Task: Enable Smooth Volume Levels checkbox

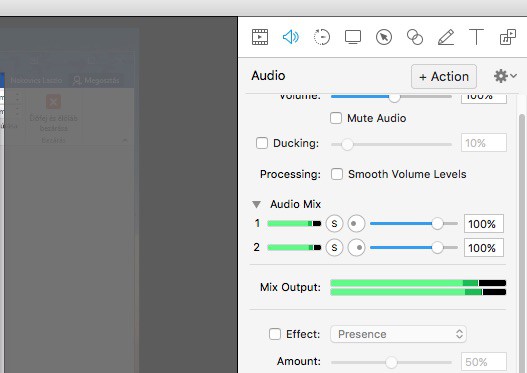Action: (x=337, y=174)
